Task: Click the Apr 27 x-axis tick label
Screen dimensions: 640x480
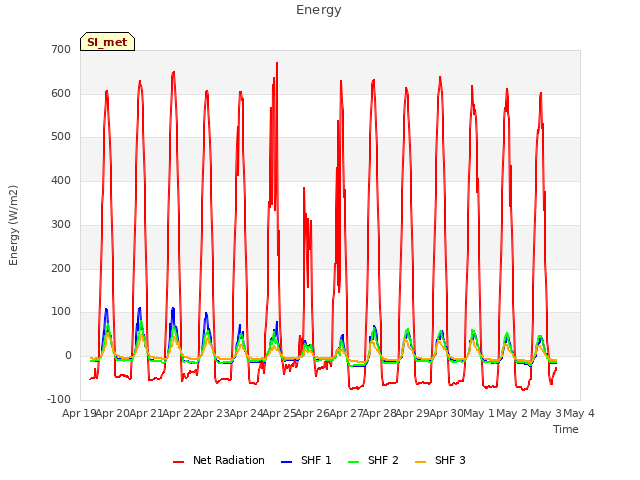Action: pos(346,413)
